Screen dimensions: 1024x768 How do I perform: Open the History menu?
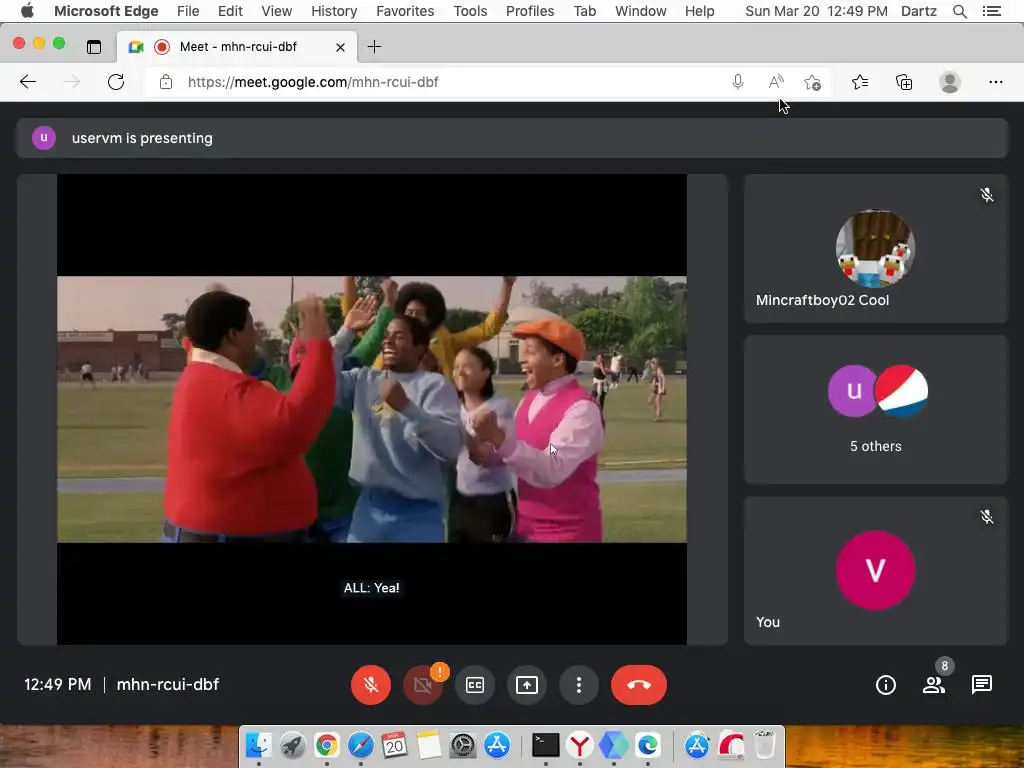click(x=334, y=11)
